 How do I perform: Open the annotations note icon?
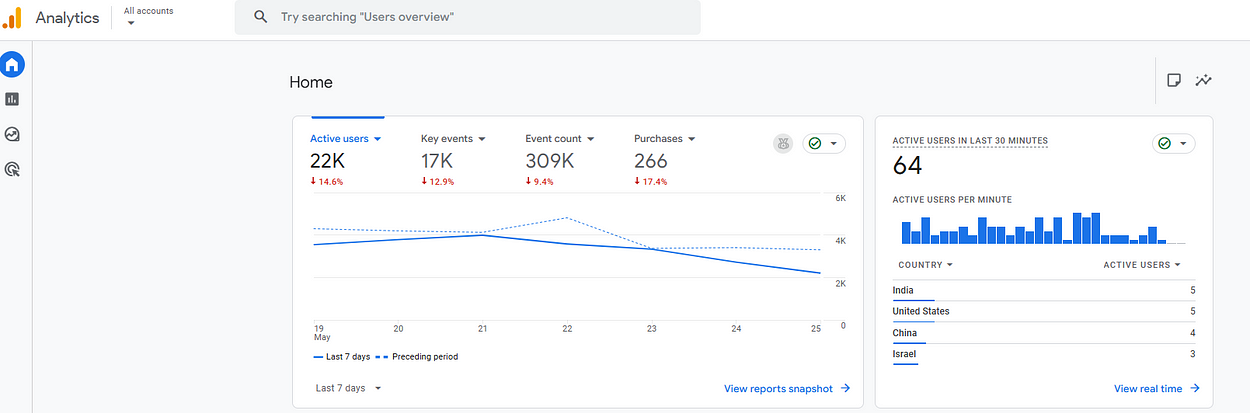tap(1174, 80)
